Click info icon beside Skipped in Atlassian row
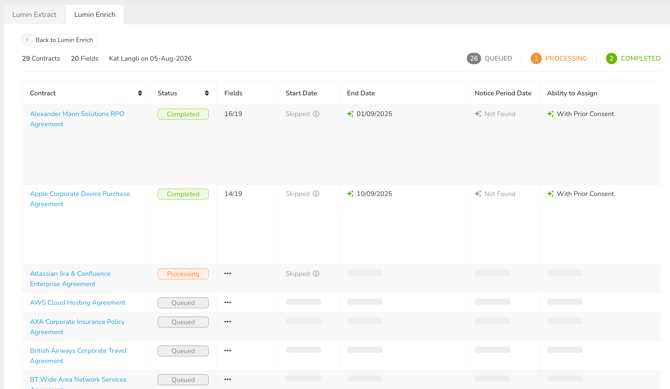 tap(316, 274)
